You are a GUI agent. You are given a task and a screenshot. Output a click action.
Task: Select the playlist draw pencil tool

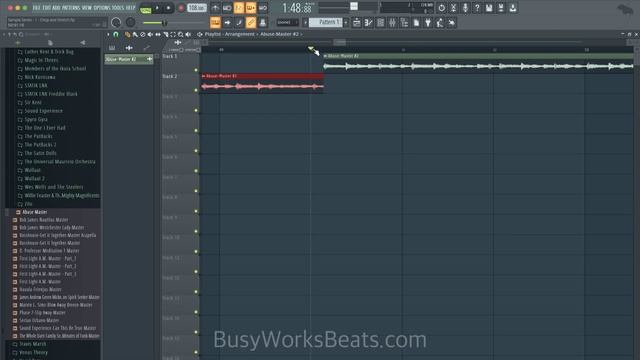tap(127, 34)
